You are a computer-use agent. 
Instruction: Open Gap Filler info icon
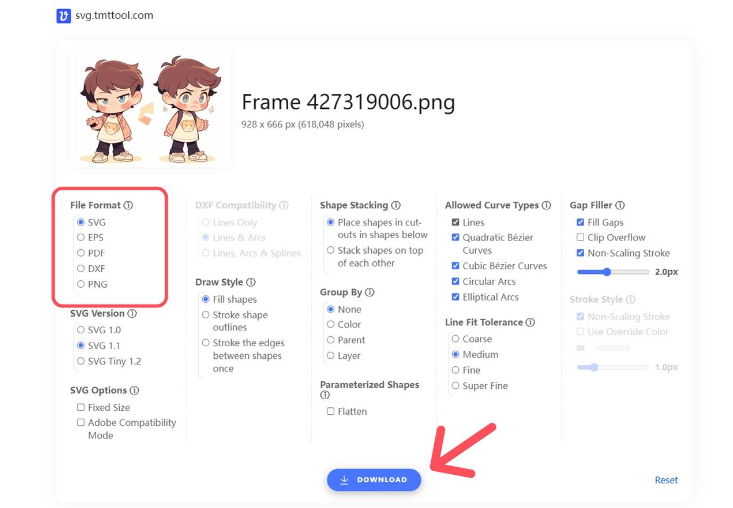[x=620, y=205]
